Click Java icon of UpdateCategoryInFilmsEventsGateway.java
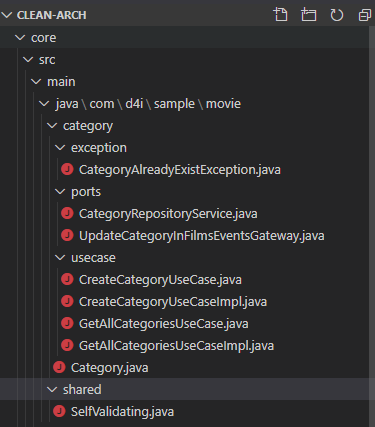The width and height of the screenshot is (375, 427). (x=67, y=235)
